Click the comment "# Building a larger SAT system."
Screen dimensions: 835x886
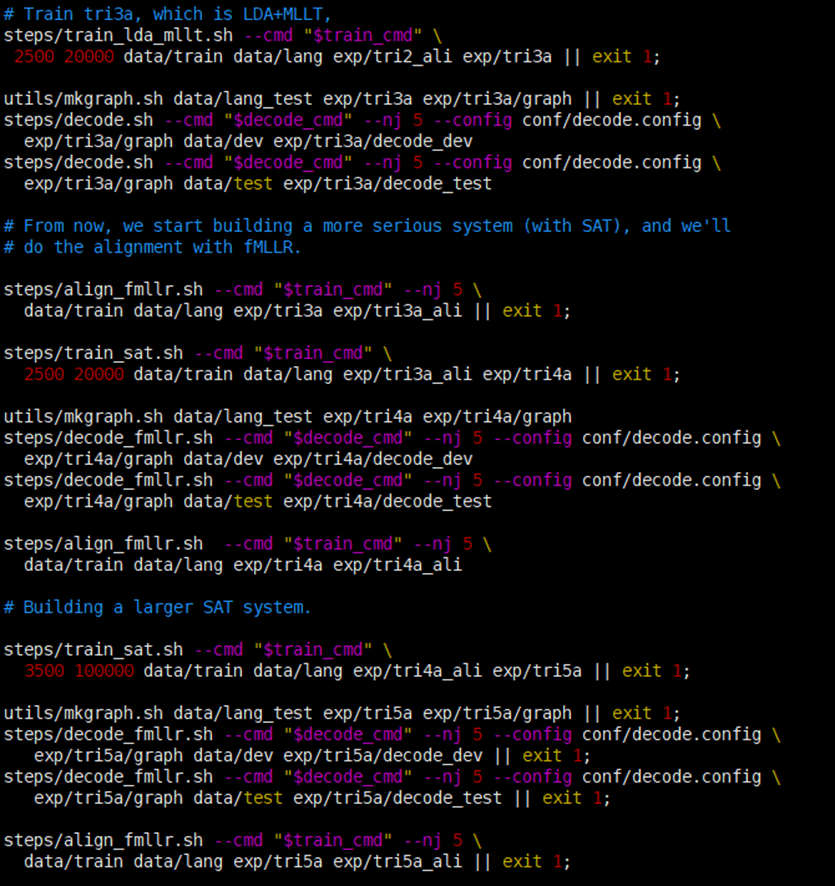(x=158, y=607)
